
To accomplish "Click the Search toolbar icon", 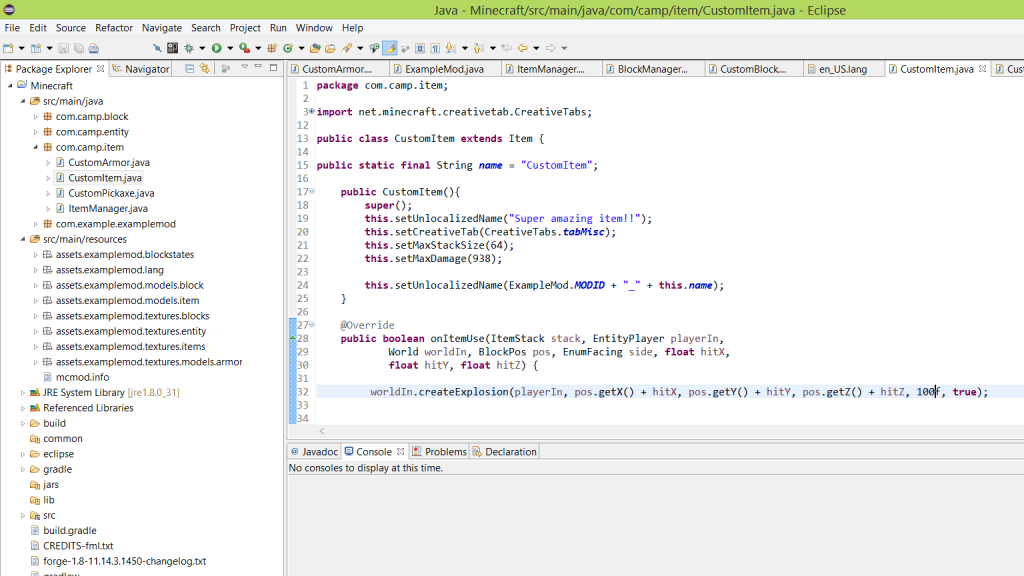I will [346, 47].
